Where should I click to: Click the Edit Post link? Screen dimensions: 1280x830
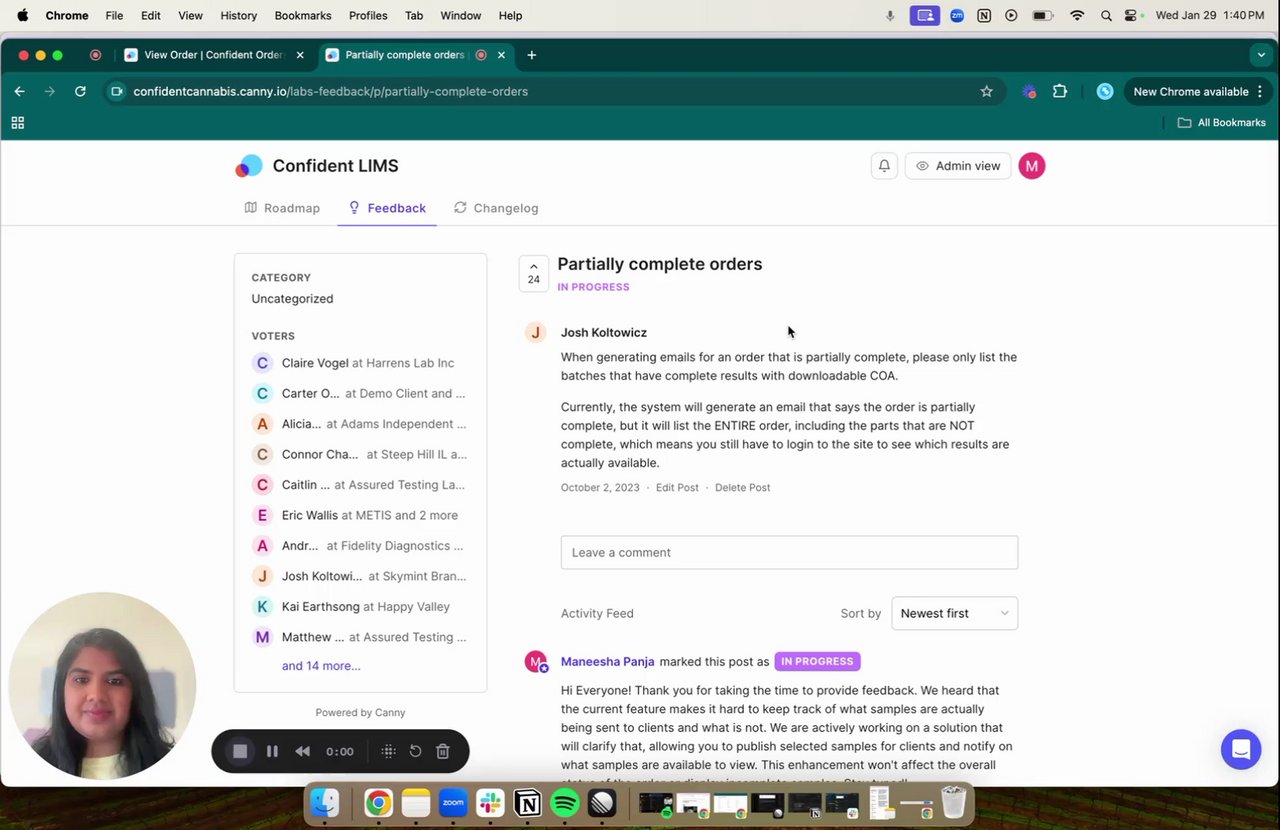coord(677,488)
